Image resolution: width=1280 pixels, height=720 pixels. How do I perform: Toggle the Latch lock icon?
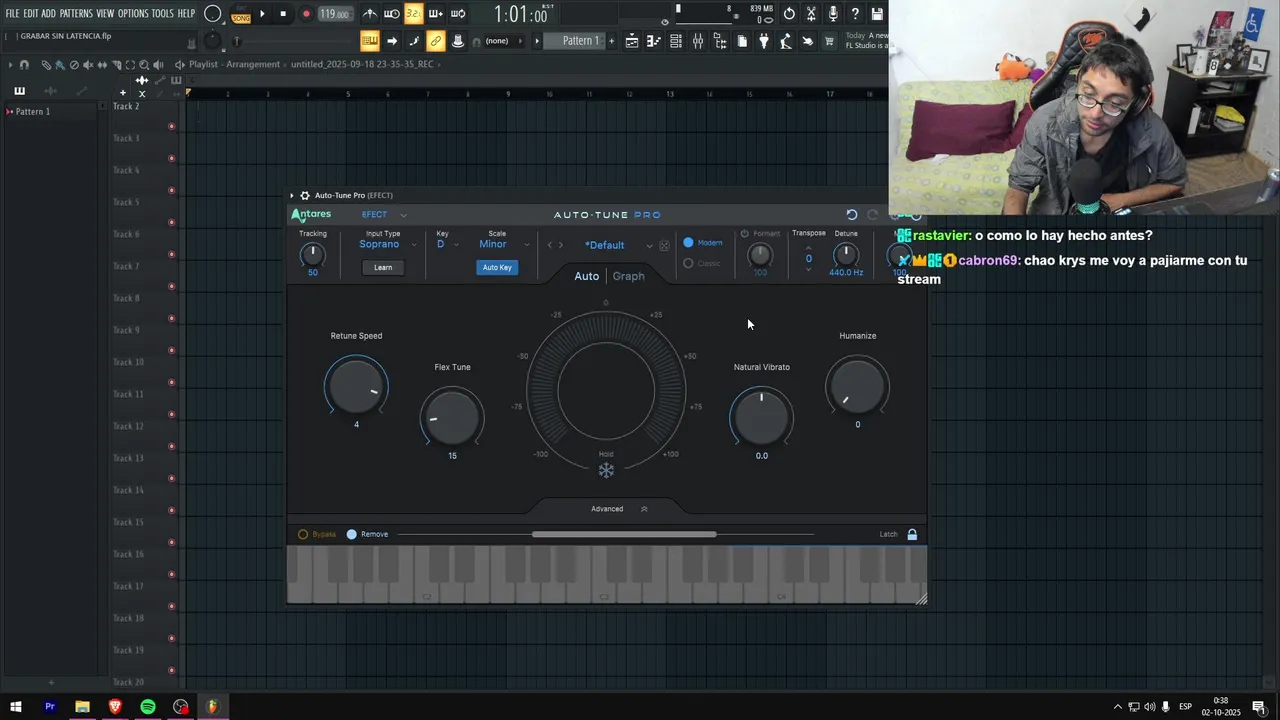[x=912, y=534]
